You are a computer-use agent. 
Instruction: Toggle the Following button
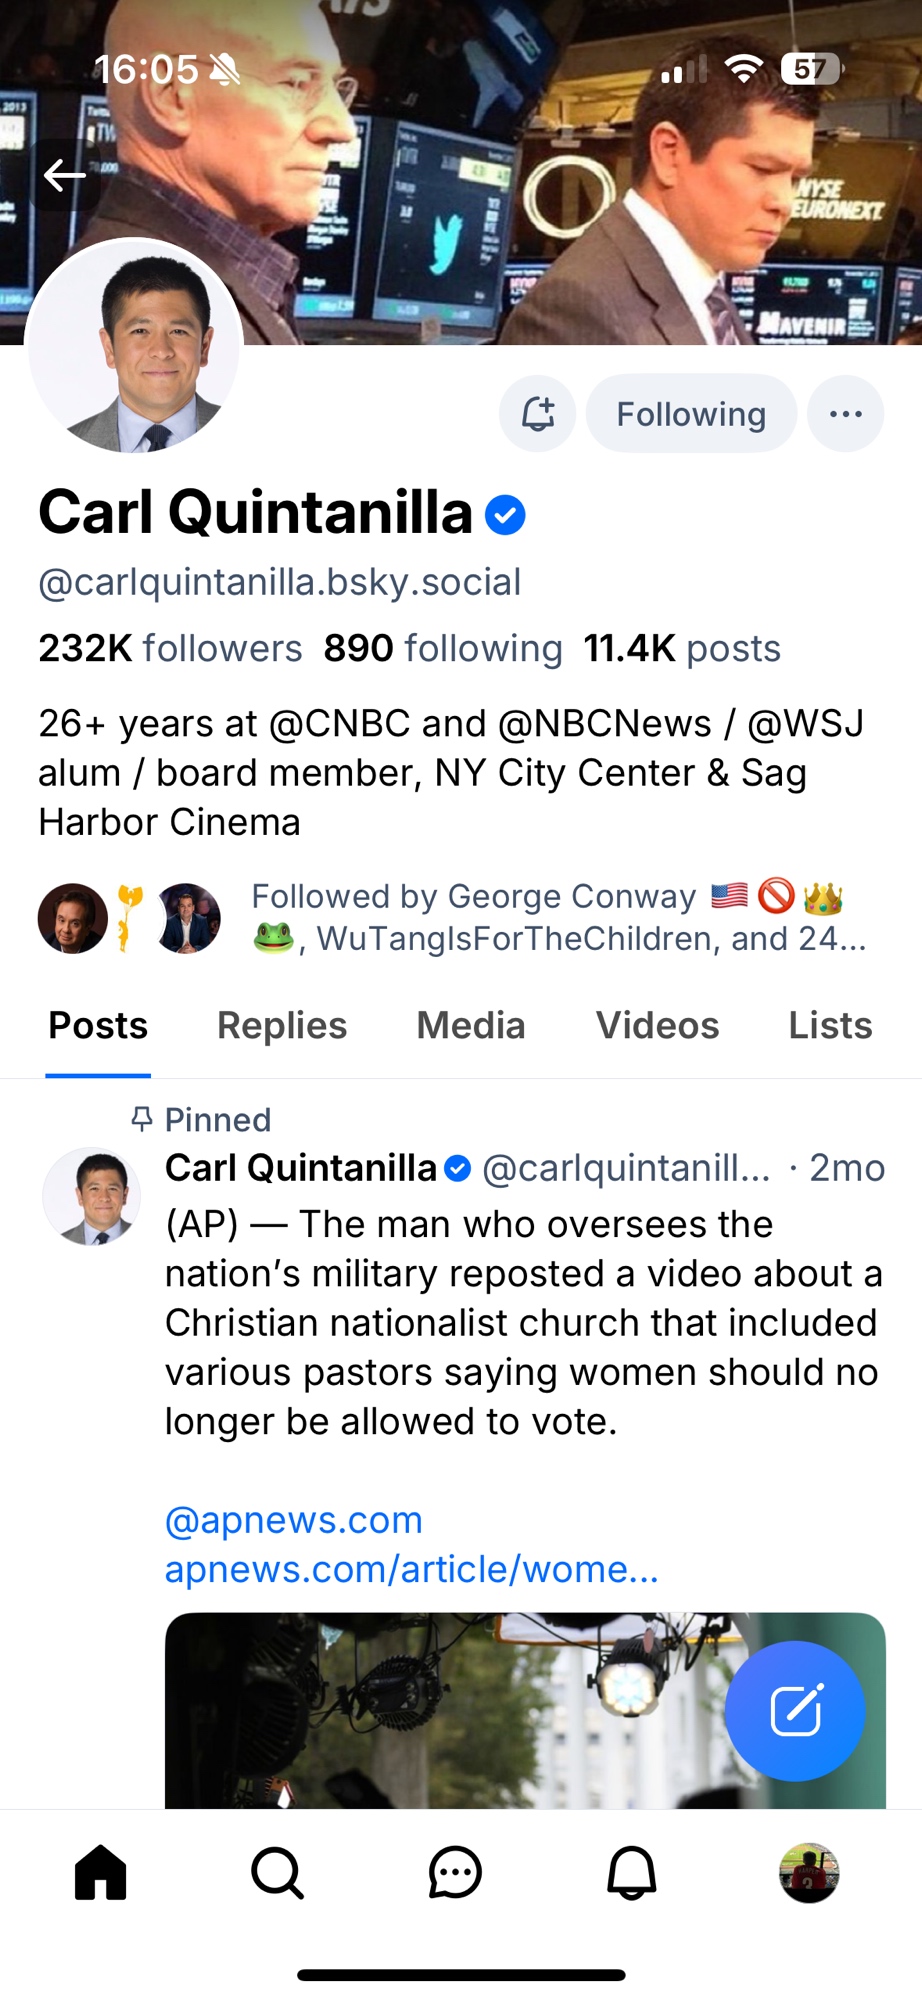691,413
